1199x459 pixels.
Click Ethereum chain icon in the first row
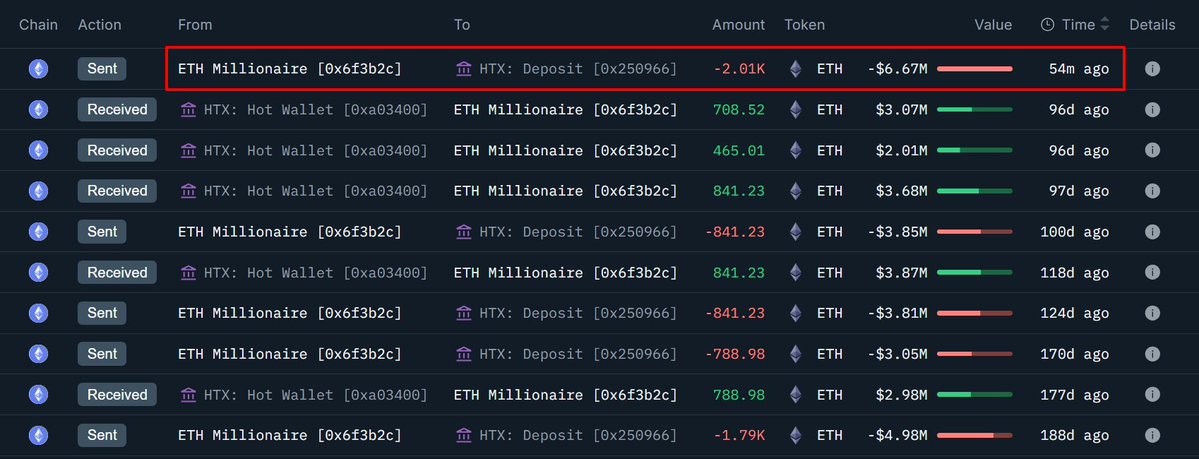tap(37, 69)
